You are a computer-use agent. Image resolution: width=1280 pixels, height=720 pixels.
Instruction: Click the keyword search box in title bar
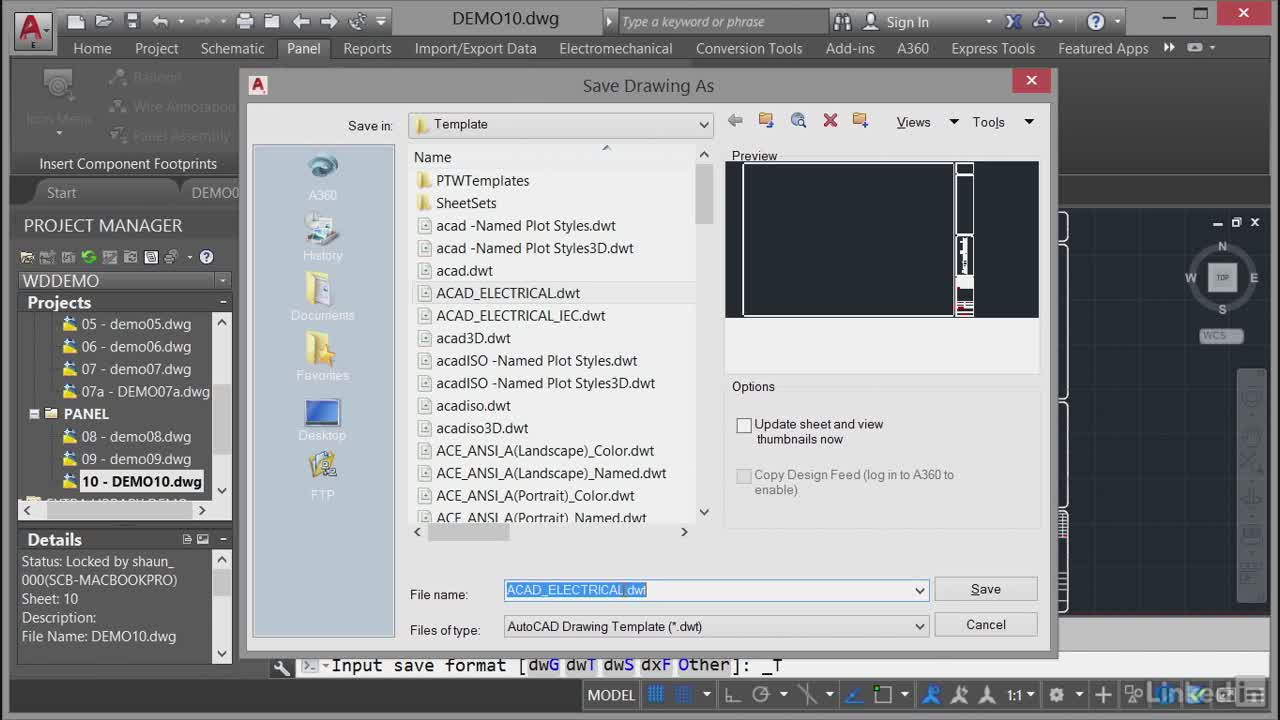click(x=722, y=22)
